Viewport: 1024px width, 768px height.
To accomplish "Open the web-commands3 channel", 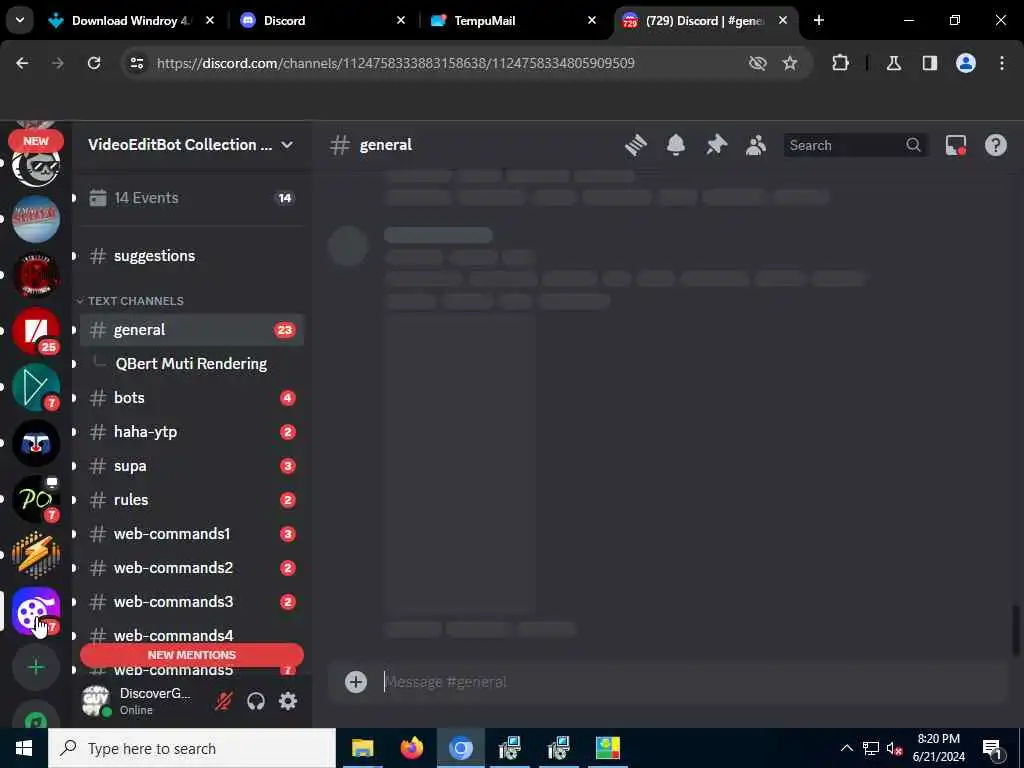I will tap(191, 601).
